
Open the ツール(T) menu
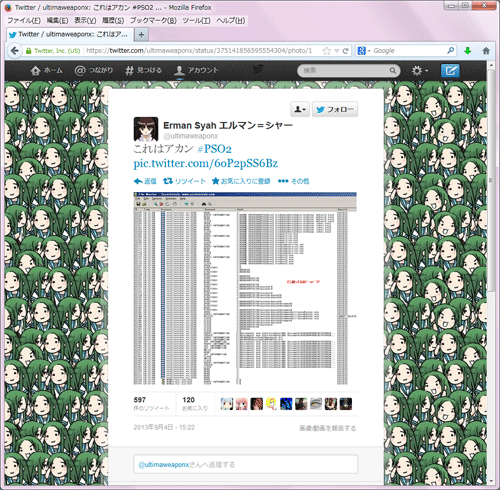[196, 21]
